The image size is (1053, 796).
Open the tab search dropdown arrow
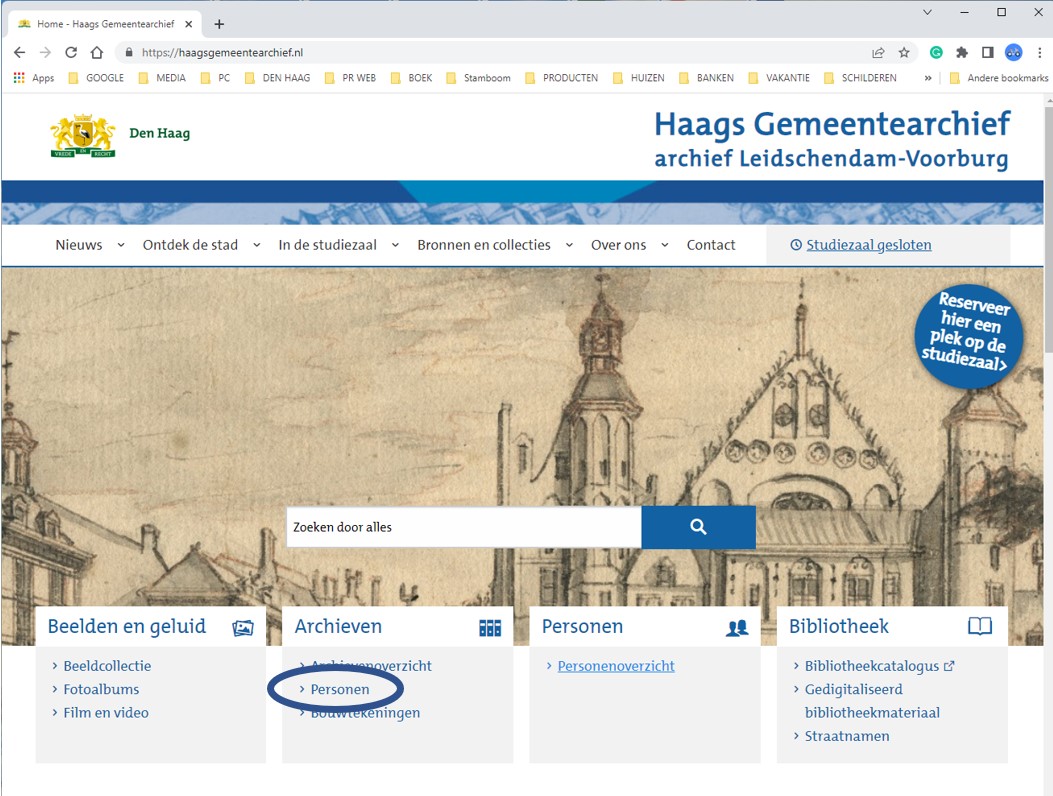[x=927, y=12]
